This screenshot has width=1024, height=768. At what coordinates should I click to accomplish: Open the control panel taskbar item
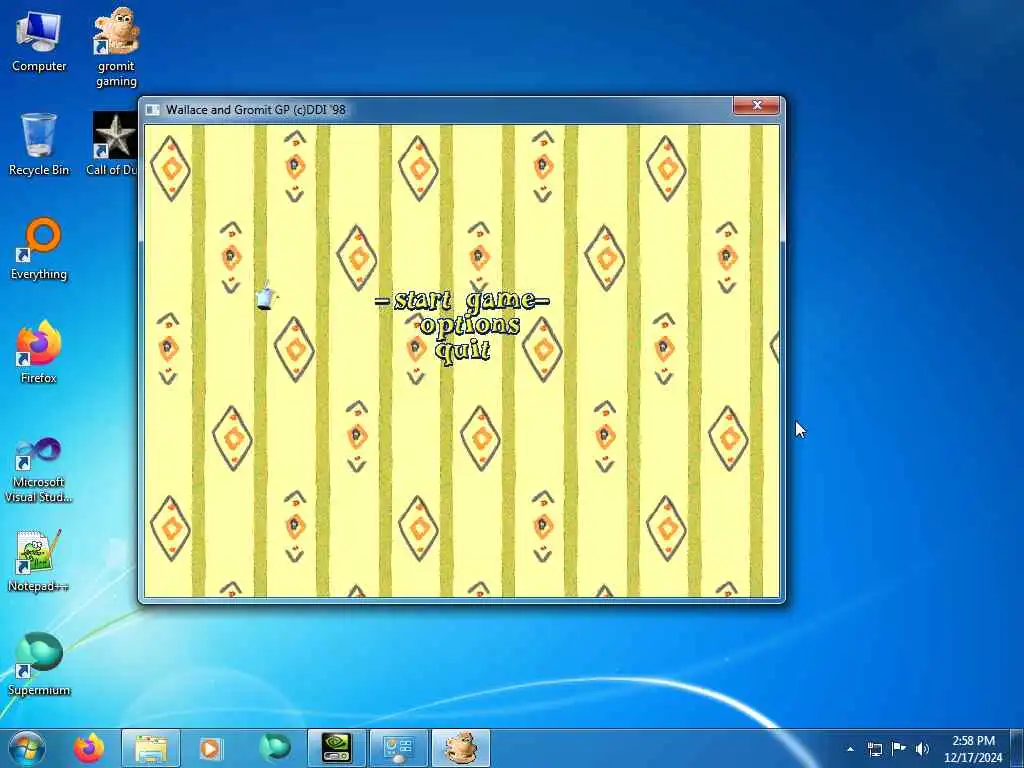[398, 748]
